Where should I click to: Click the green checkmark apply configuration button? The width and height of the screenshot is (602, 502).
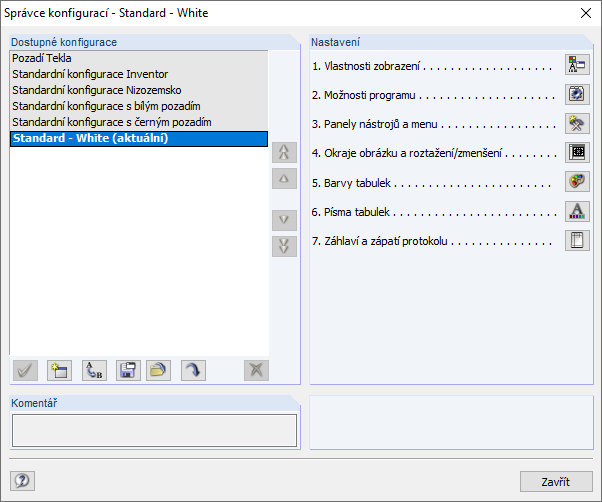(x=25, y=370)
